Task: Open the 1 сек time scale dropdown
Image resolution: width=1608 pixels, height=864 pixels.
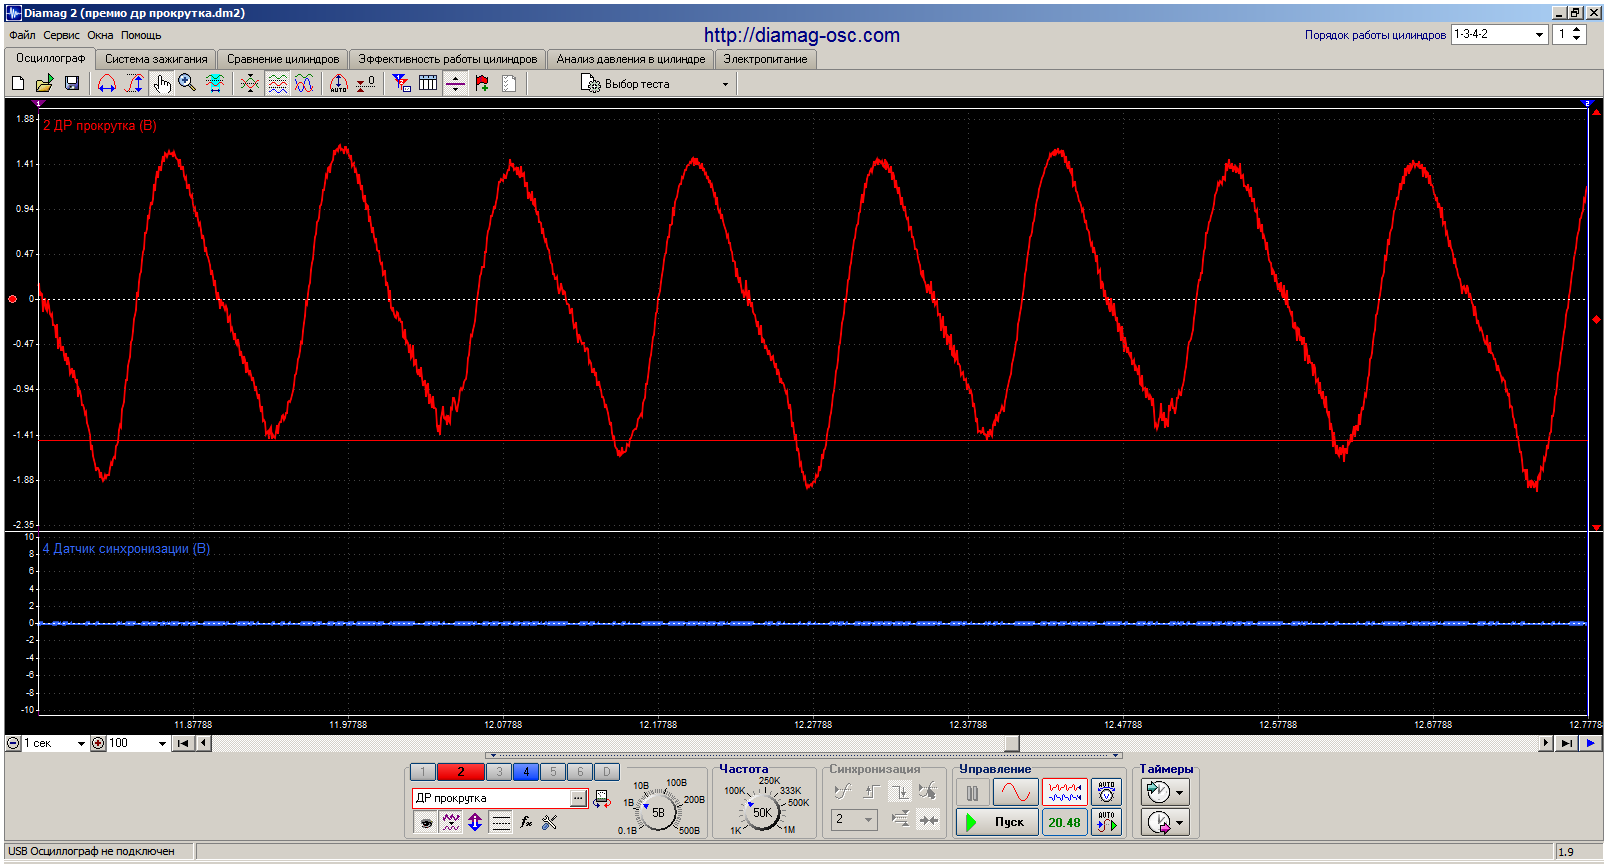Action: pos(54,743)
